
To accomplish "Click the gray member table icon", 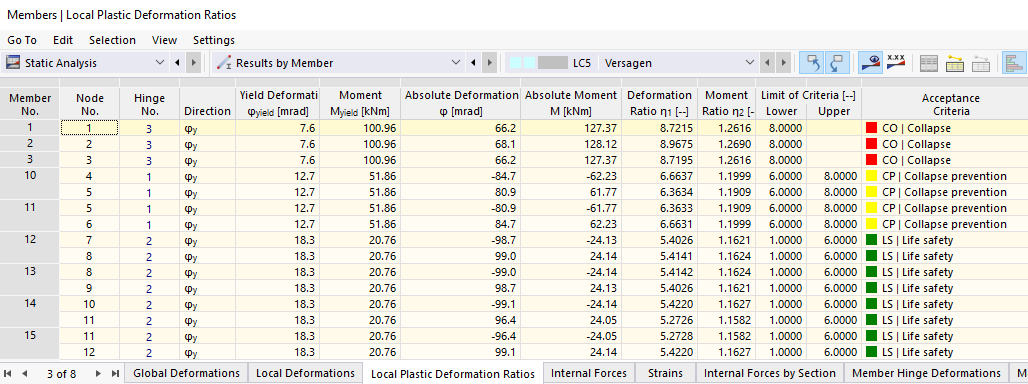I will tap(981, 64).
